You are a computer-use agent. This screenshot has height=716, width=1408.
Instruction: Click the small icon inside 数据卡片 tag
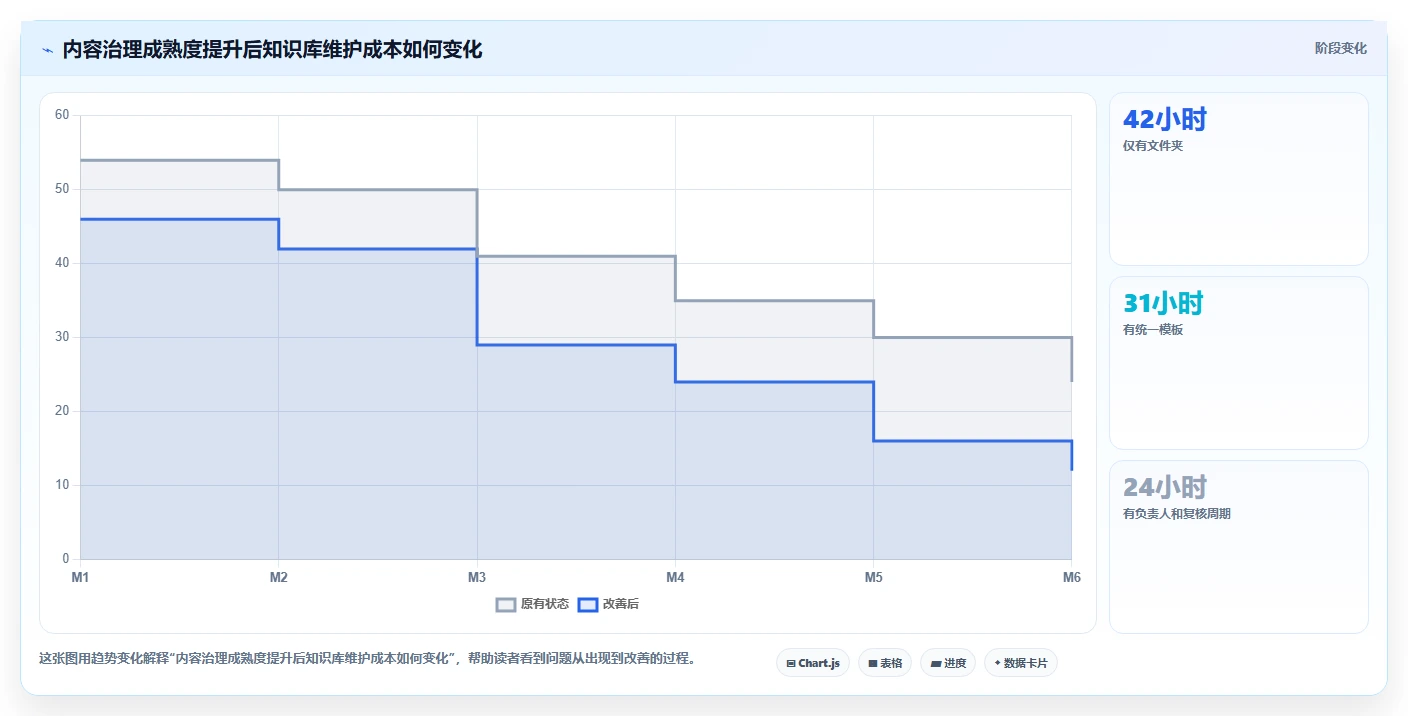point(997,663)
